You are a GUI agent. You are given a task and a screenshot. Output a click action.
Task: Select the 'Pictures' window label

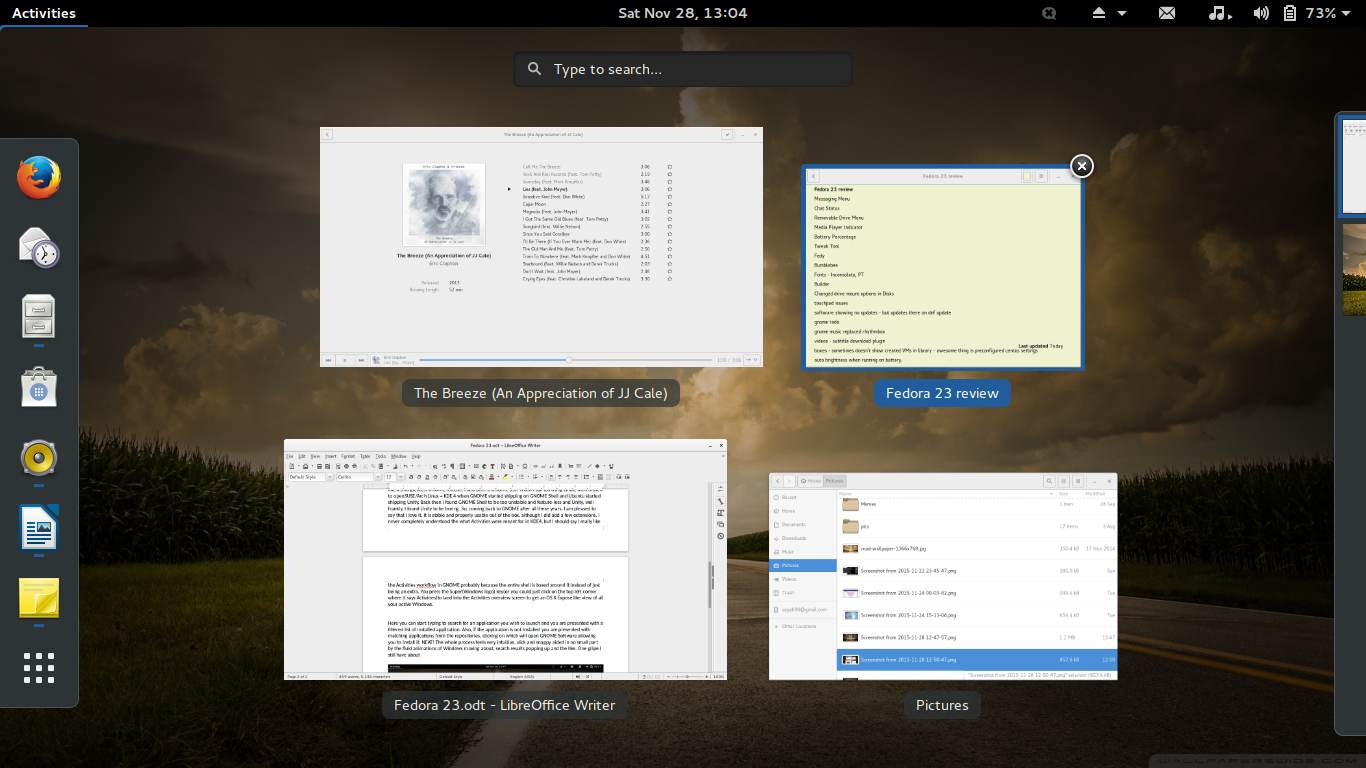(x=942, y=705)
